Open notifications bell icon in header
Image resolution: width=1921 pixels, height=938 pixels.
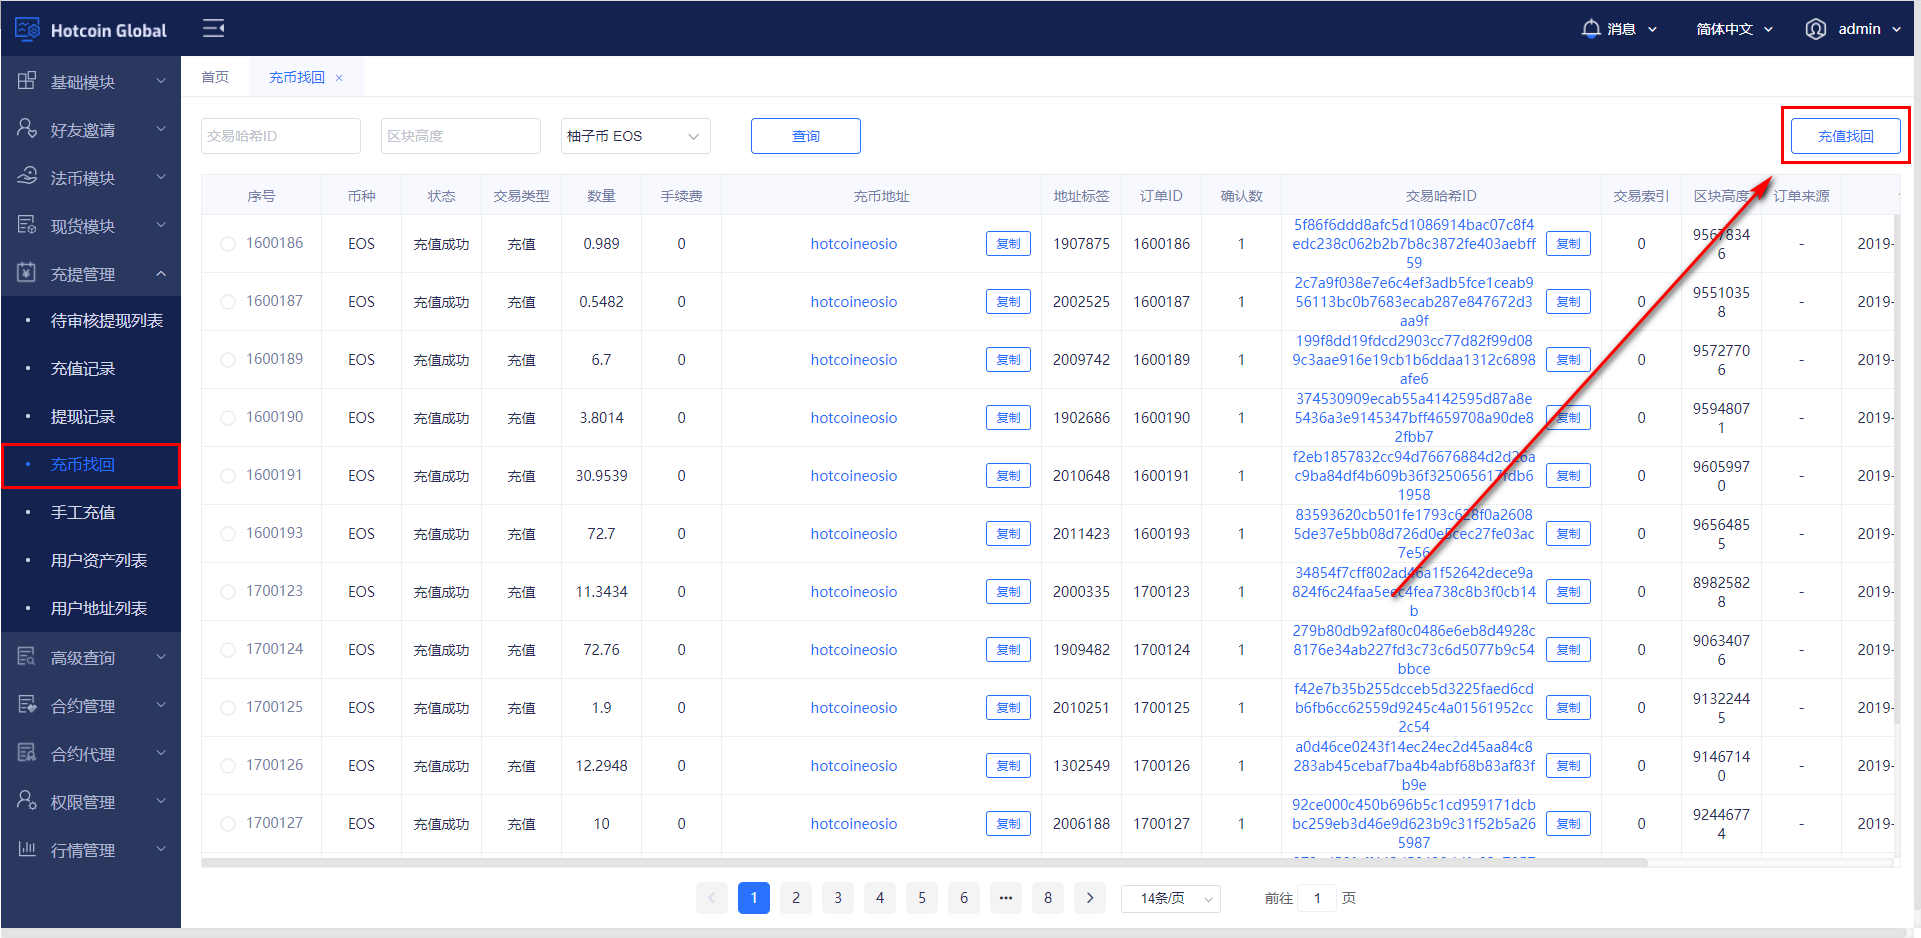point(1590,29)
